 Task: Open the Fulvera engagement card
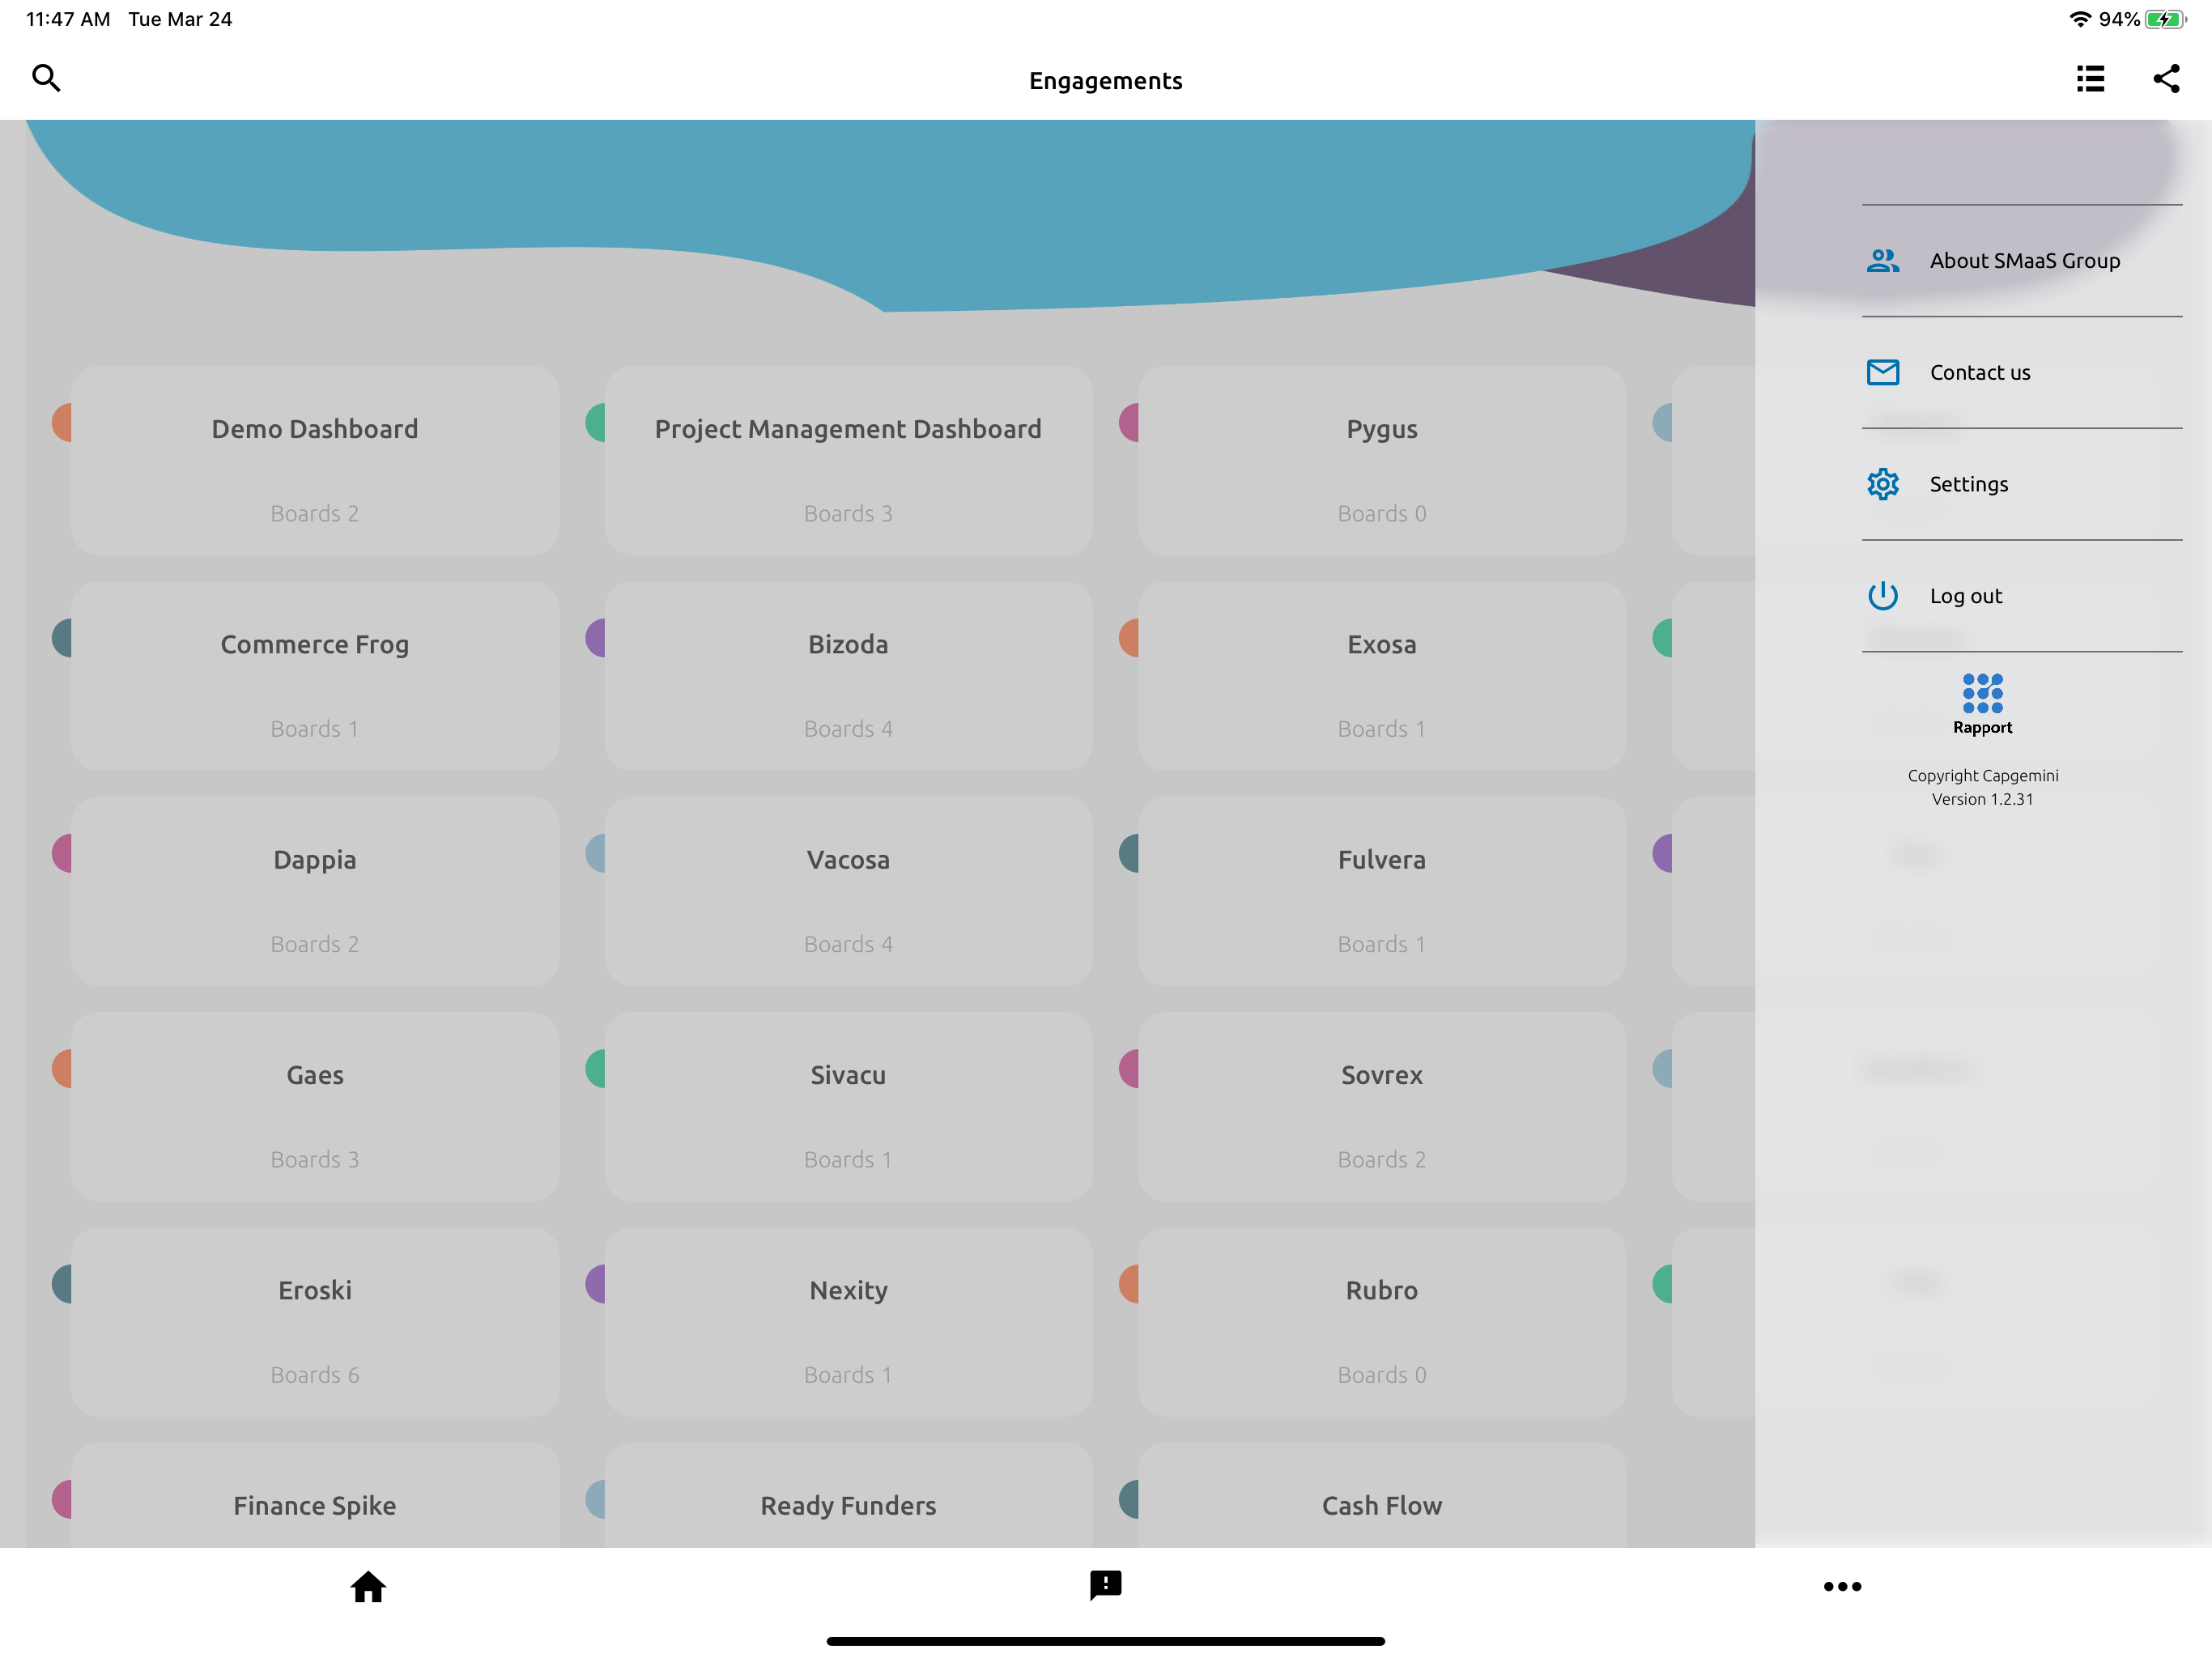[1382, 891]
